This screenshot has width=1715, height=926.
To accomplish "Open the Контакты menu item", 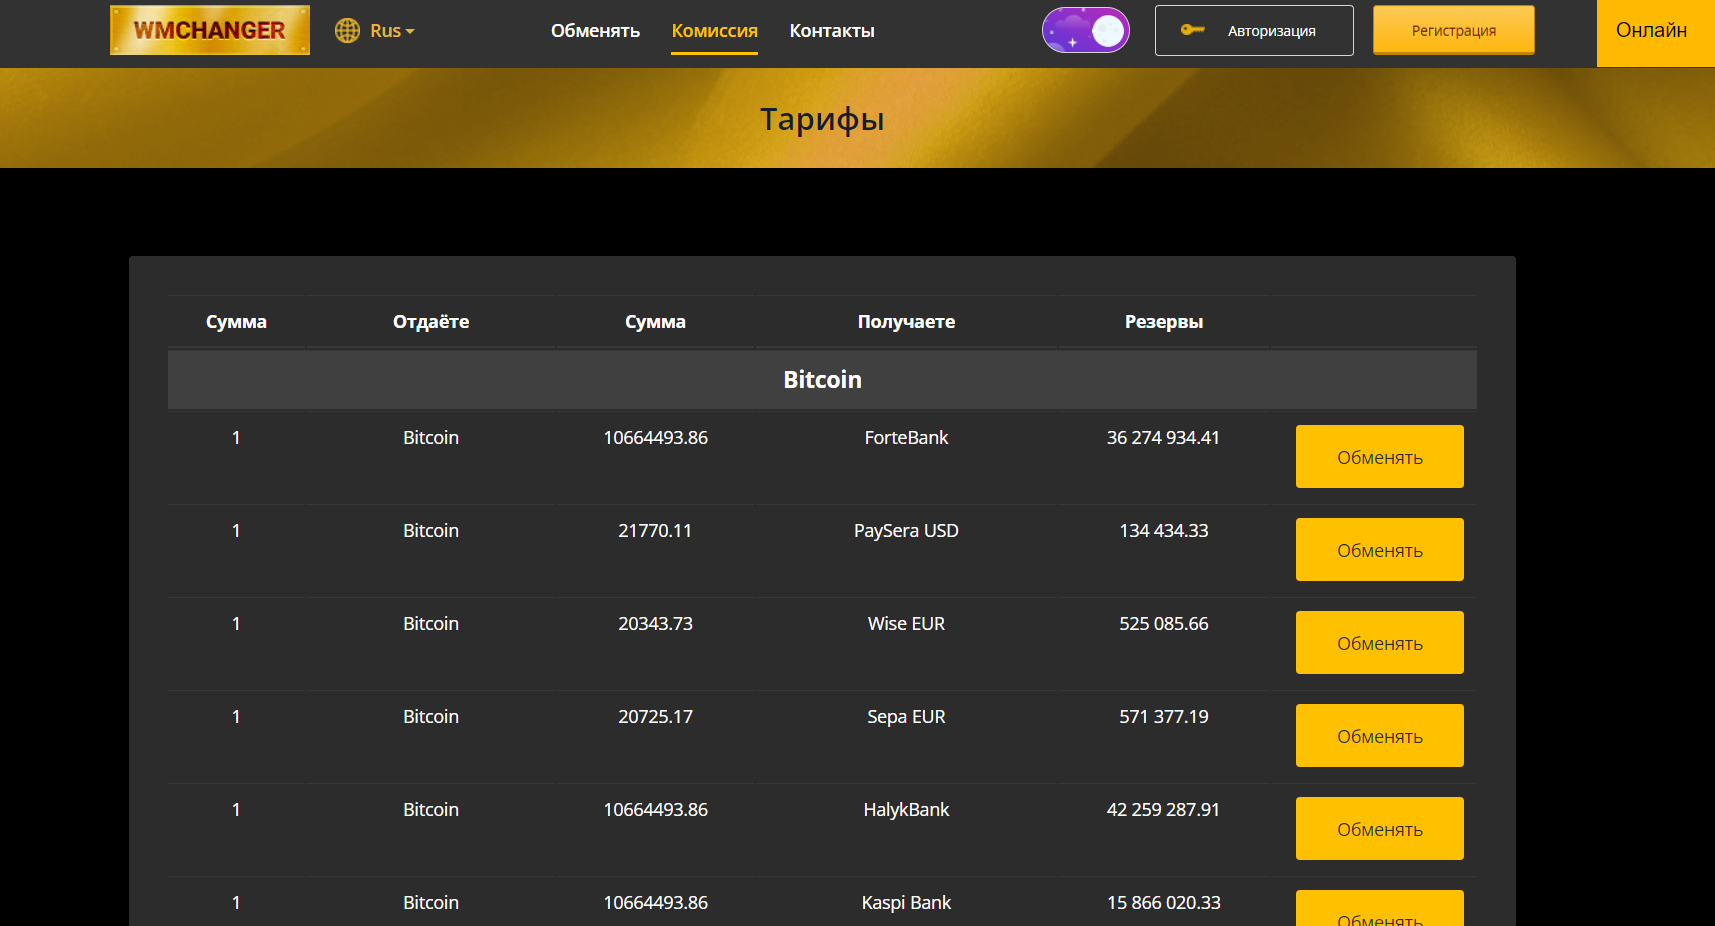I will pos(832,31).
